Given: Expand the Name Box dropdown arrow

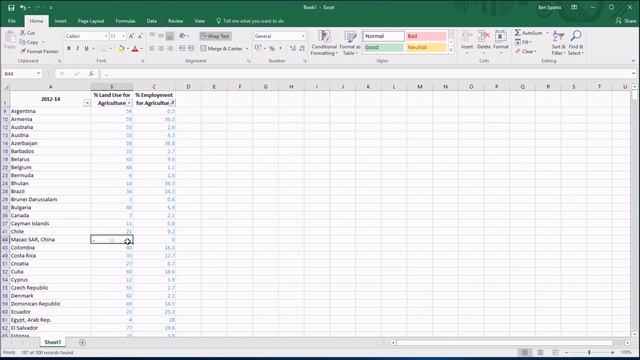Looking at the screenshot, I should pyautogui.click(x=38, y=74).
